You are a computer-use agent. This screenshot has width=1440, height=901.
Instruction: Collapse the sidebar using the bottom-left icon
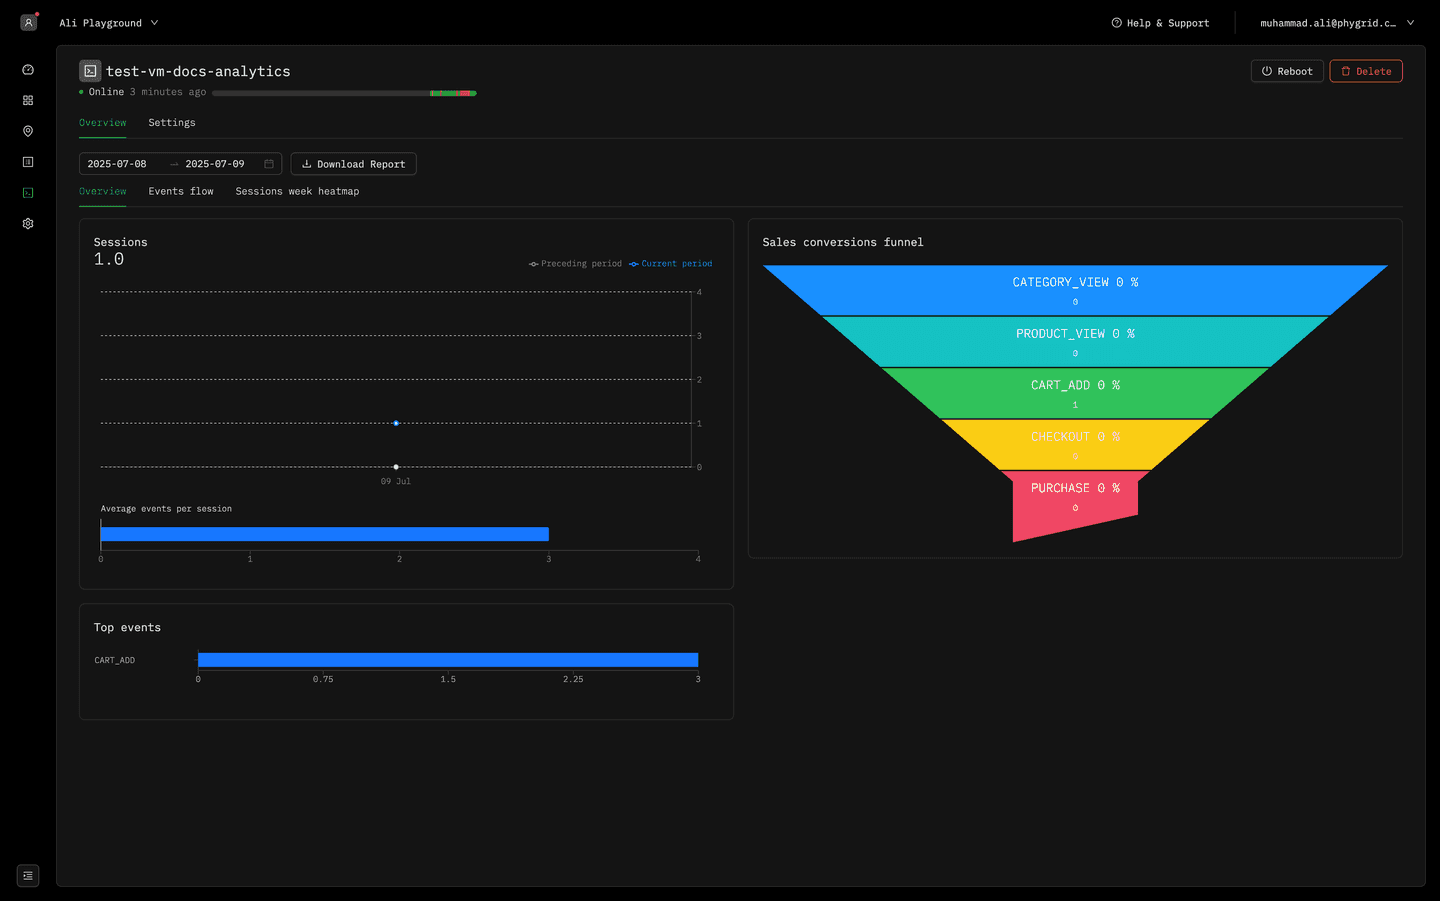[27, 875]
